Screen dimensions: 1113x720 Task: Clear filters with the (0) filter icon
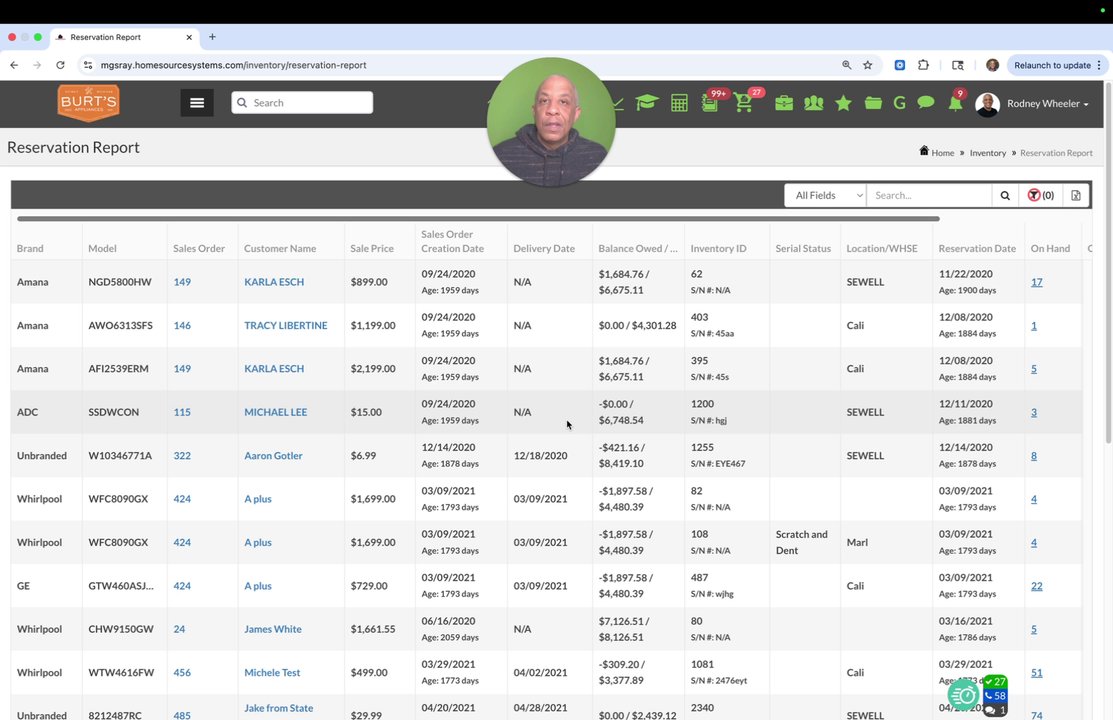tap(1041, 195)
